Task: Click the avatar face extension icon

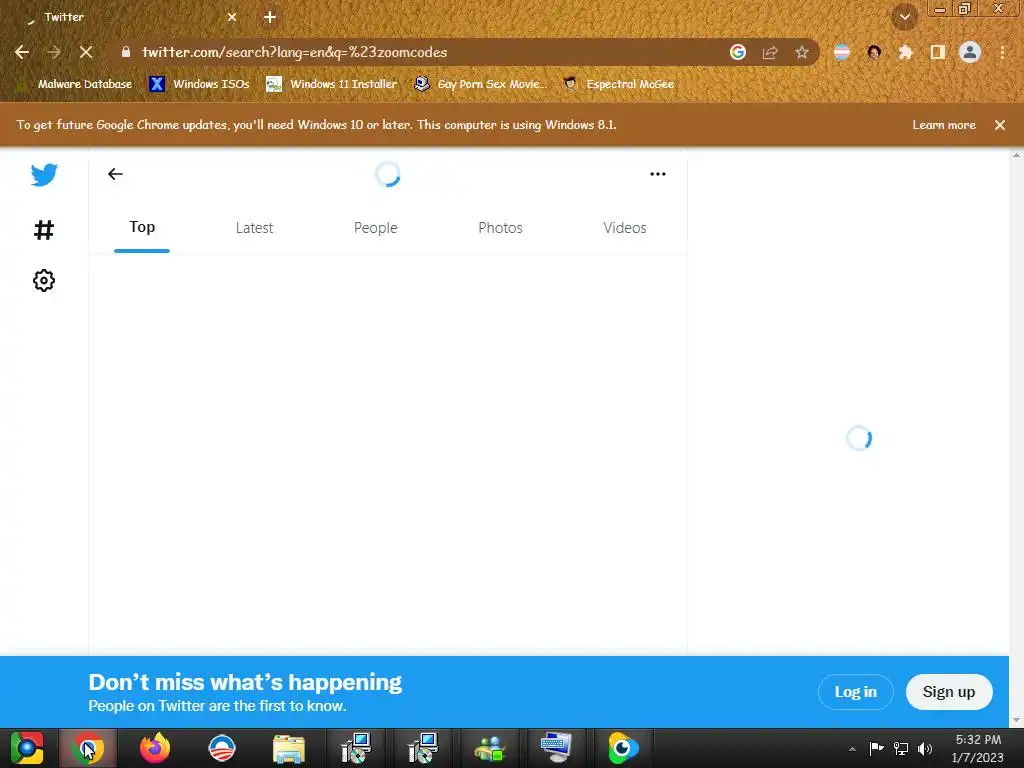Action: pyautogui.click(x=874, y=52)
